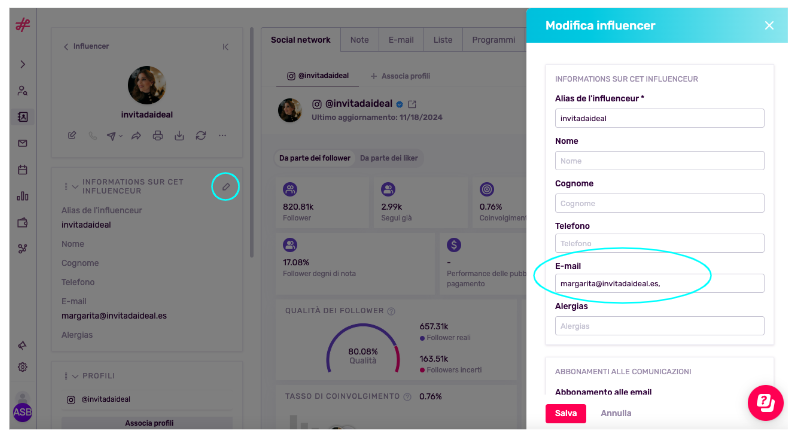Open the chat support bubble icon
The image size is (796, 437).
coord(766,403)
